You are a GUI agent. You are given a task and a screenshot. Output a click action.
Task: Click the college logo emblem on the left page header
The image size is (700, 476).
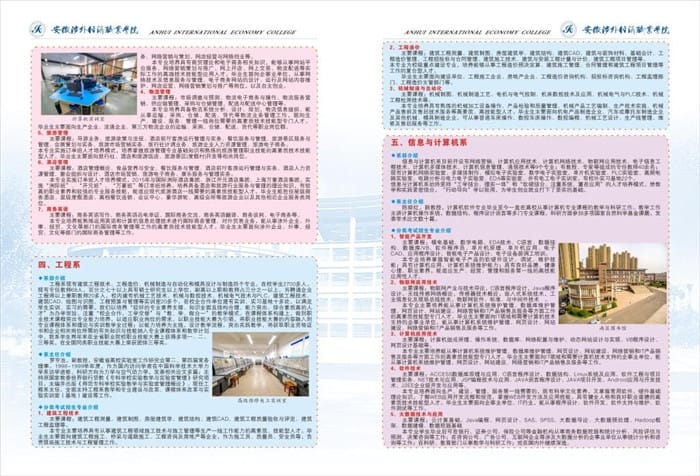pos(37,28)
